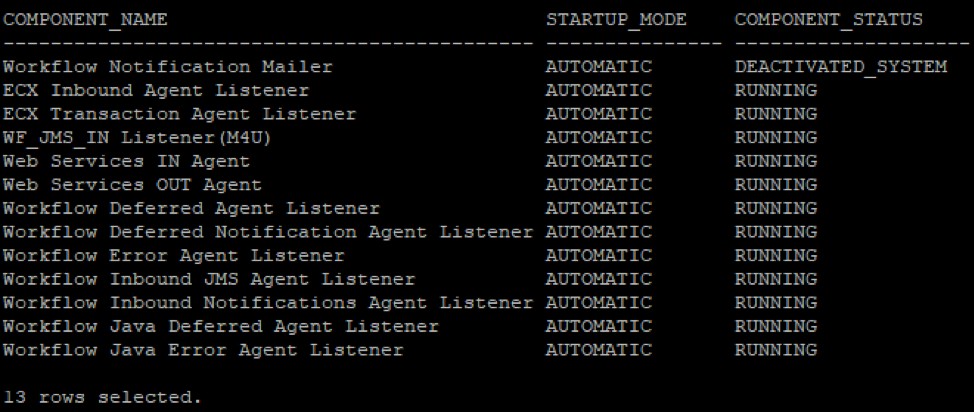The width and height of the screenshot is (974, 412).
Task: Click AUTOMATIC for Workflow Notification Mailer
Action: (598, 67)
